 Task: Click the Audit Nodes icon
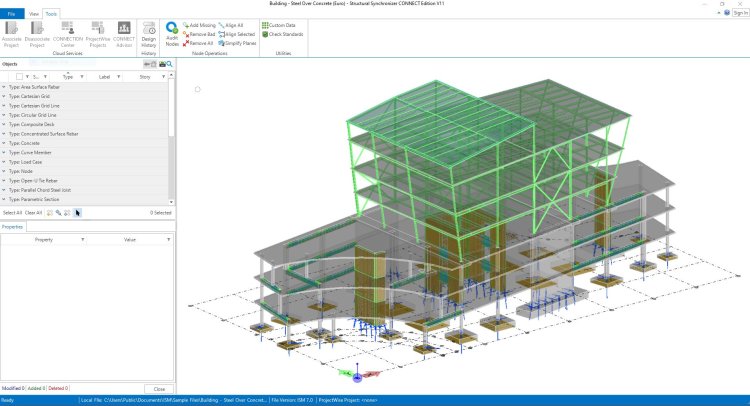[x=172, y=33]
